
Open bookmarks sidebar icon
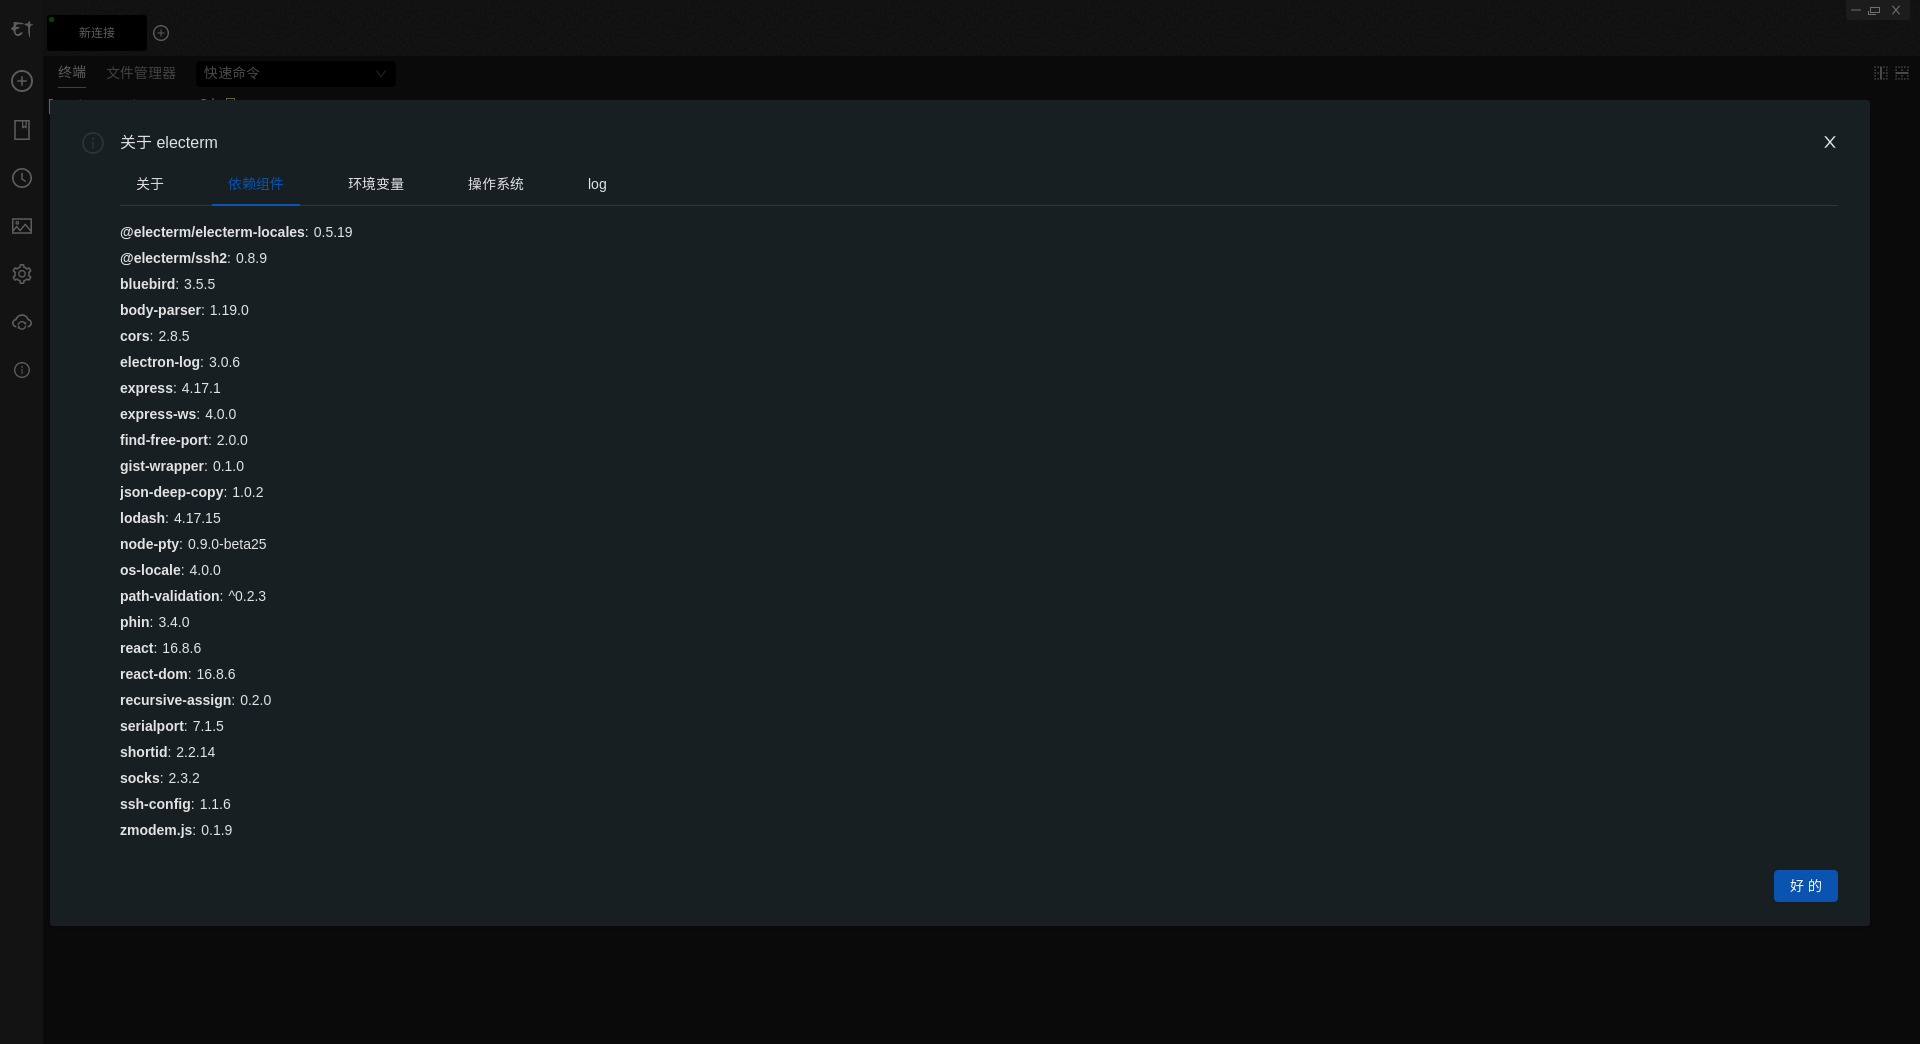pyautogui.click(x=22, y=130)
